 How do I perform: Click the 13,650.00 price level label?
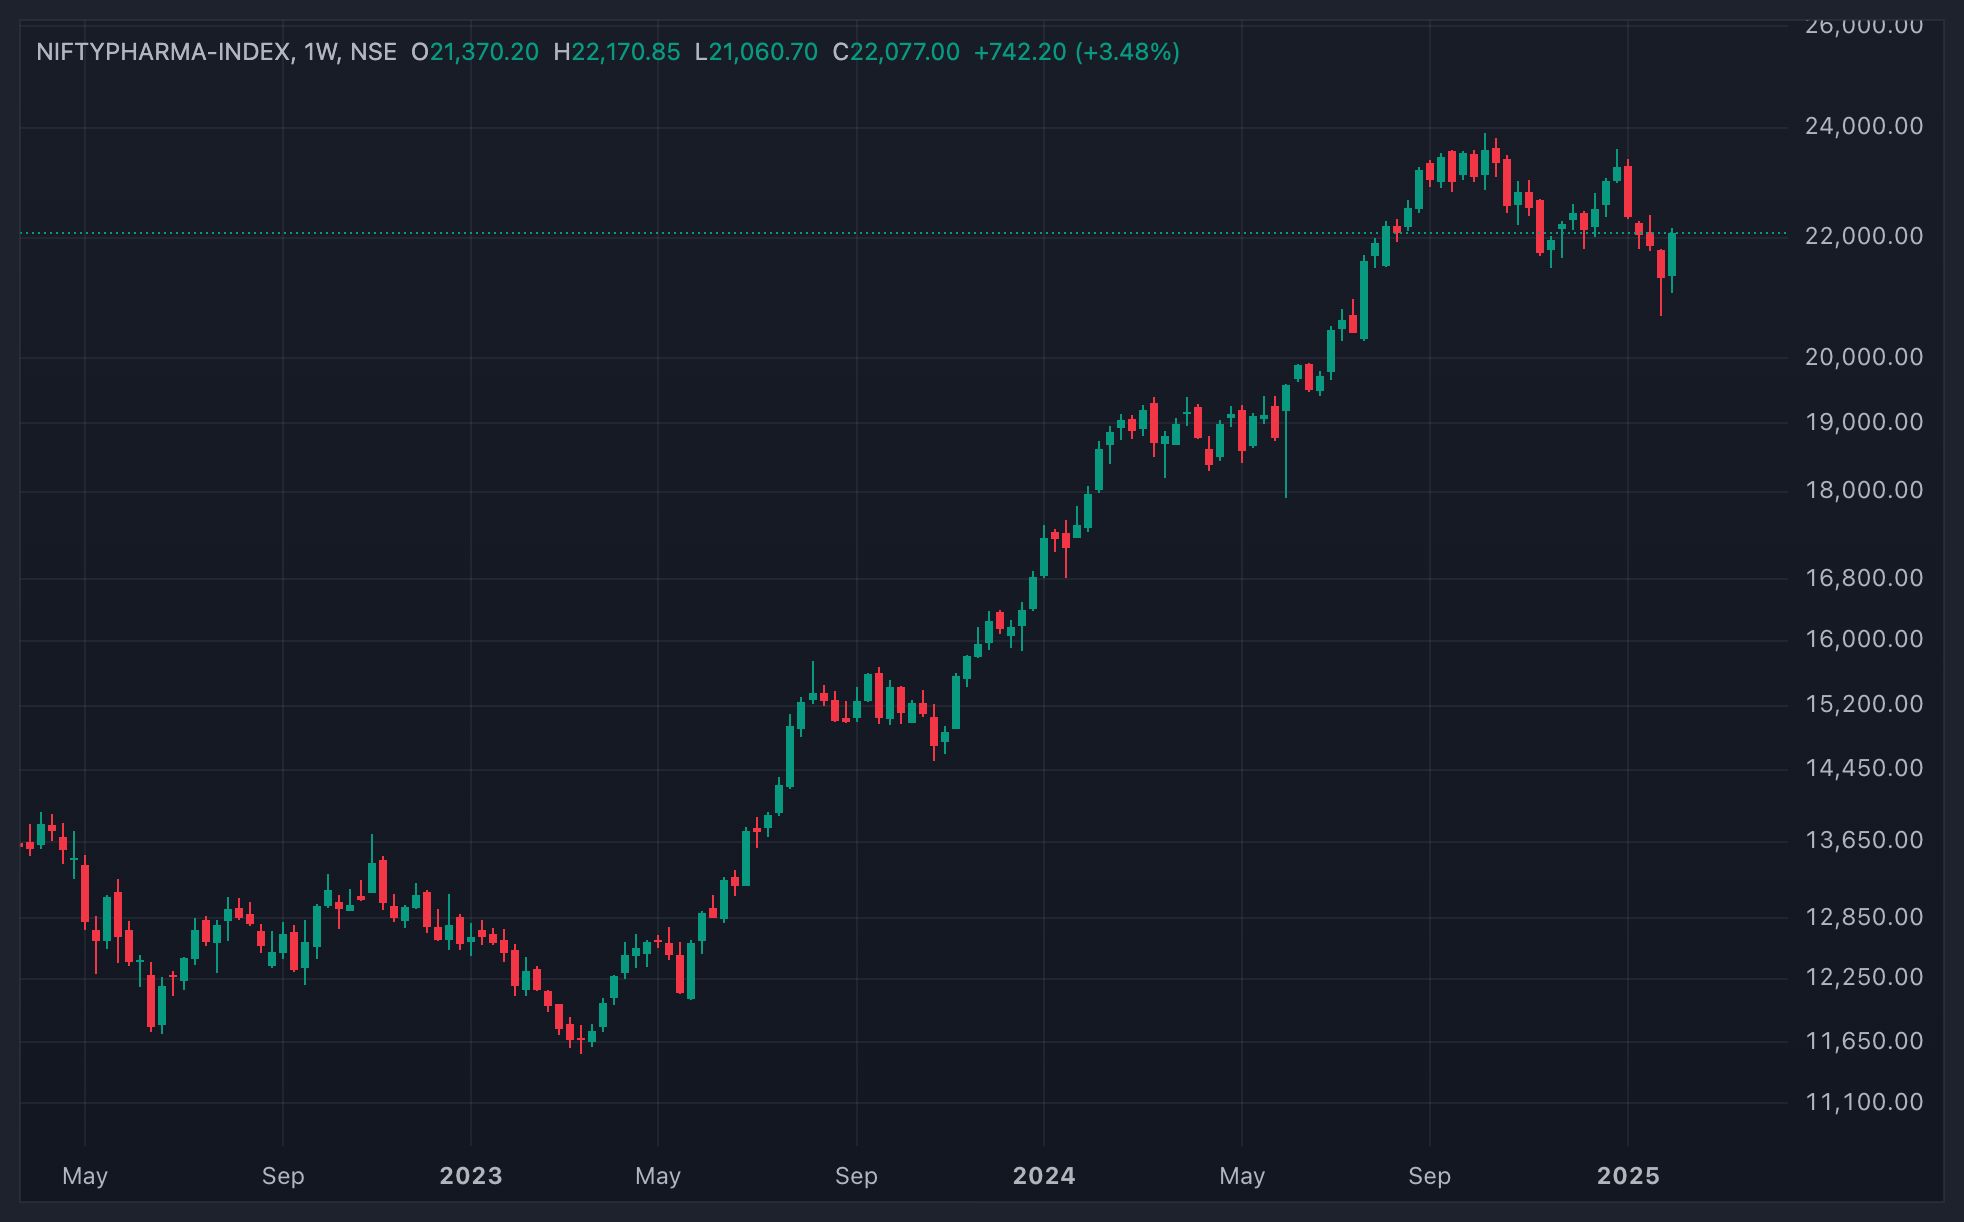[1863, 840]
